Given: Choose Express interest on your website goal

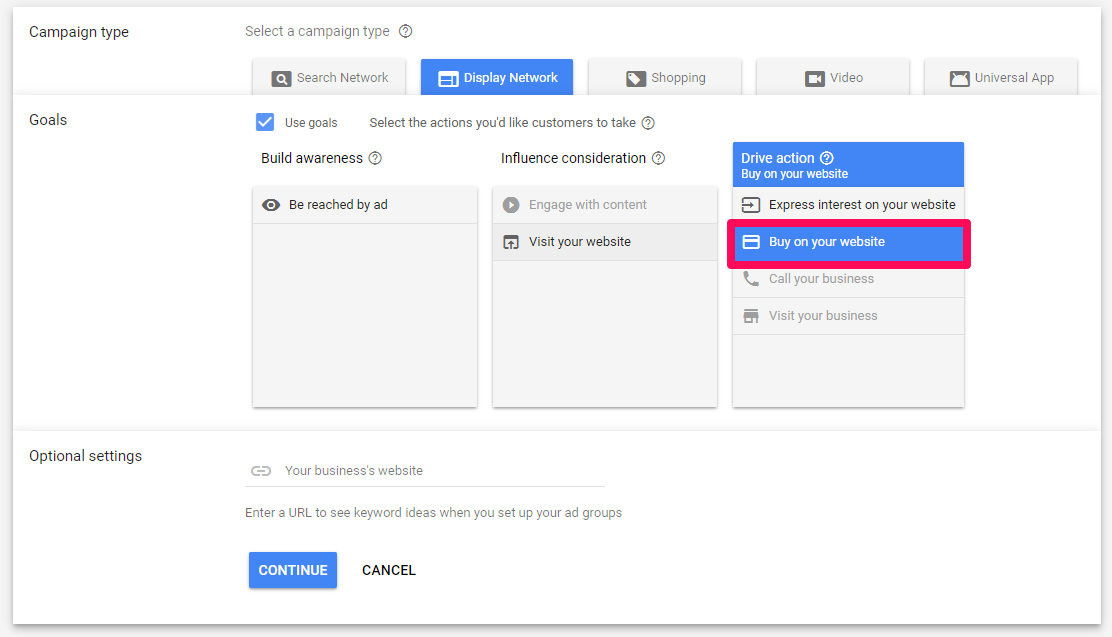Looking at the screenshot, I should [x=848, y=205].
